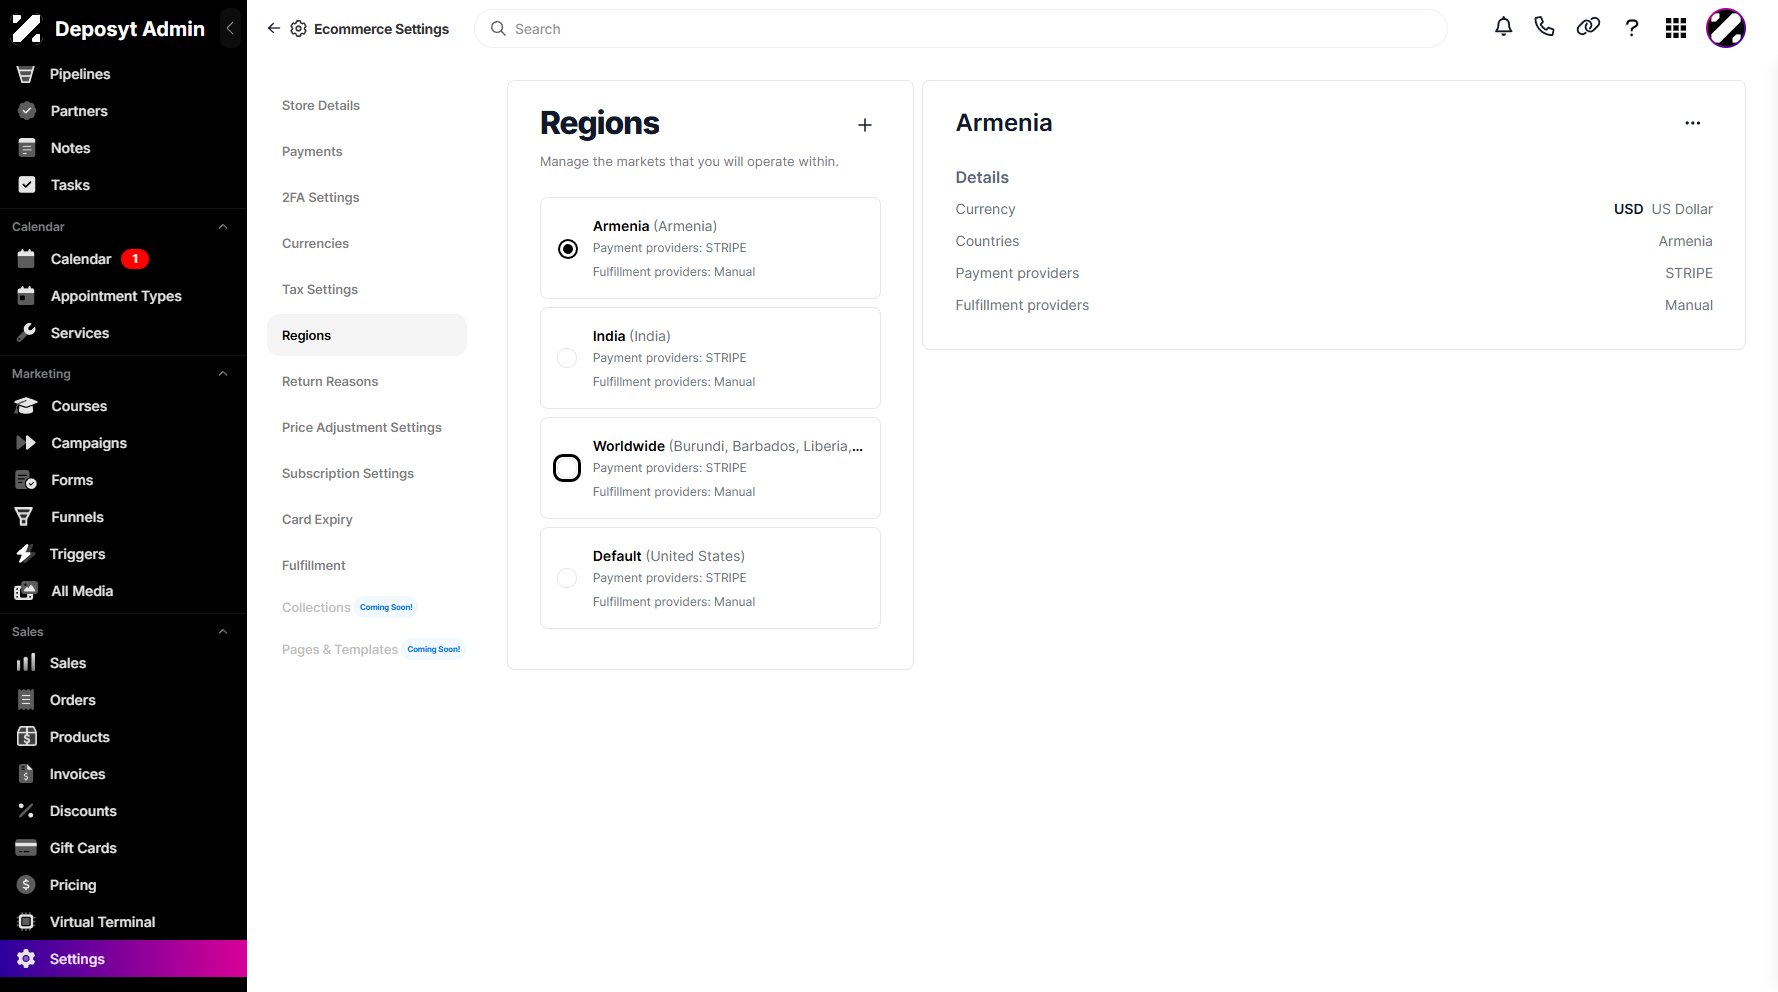
Task: Open Calendar in the sidebar
Action: pos(123,259)
